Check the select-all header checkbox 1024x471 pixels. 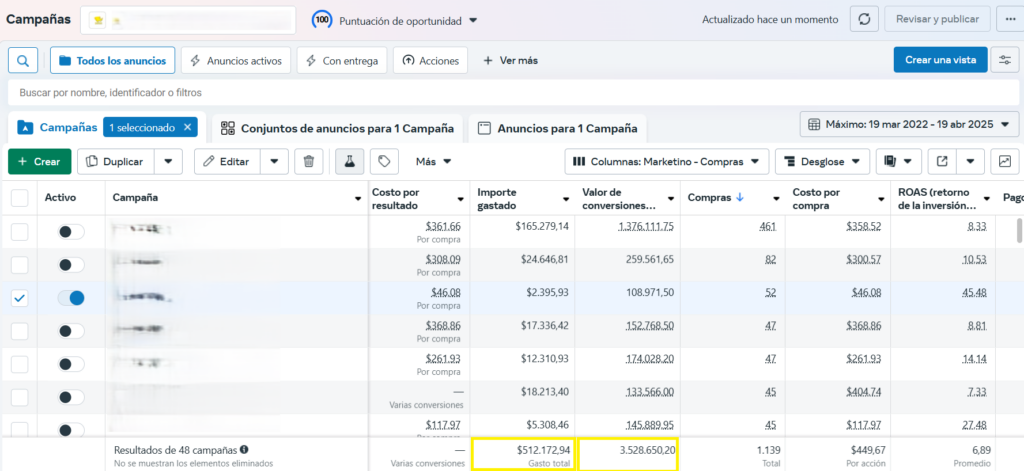point(20,198)
